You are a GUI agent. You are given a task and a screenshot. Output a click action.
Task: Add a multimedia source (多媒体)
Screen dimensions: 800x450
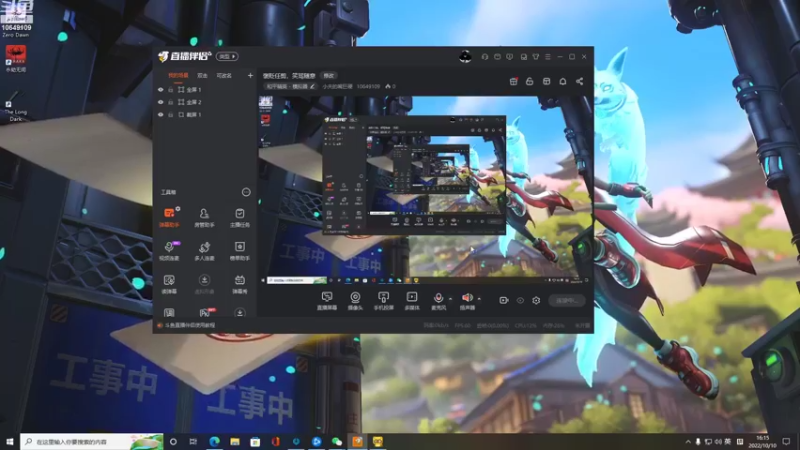tap(412, 301)
